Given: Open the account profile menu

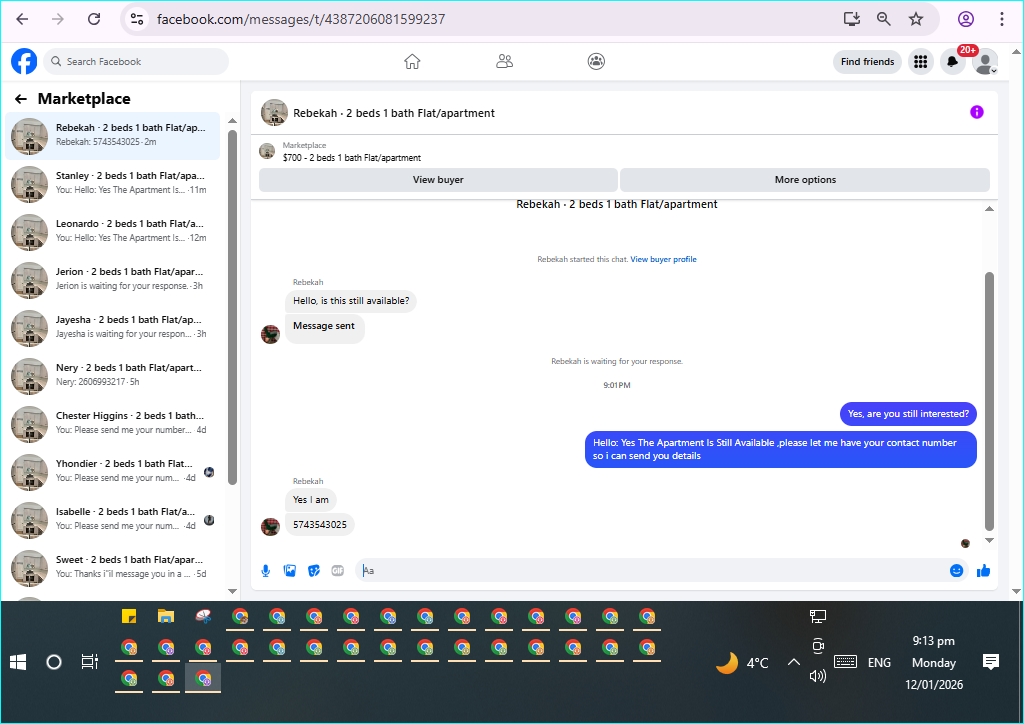Looking at the screenshot, I should tap(985, 61).
